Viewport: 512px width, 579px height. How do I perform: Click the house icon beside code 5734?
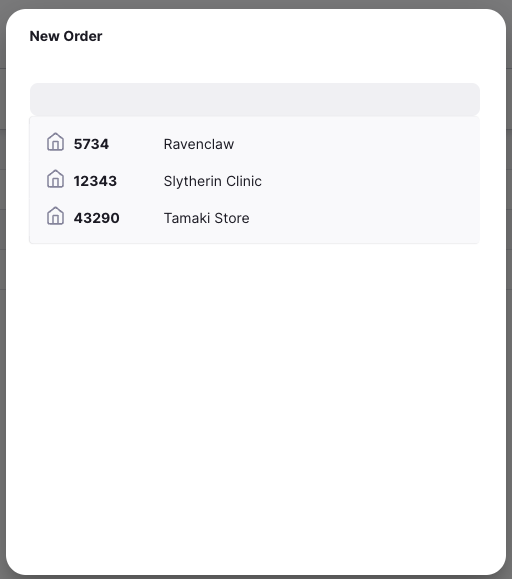[55, 142]
